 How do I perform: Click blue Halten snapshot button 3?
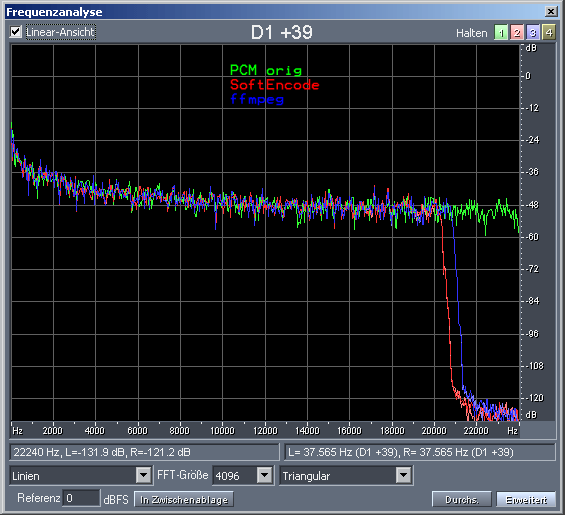point(533,32)
